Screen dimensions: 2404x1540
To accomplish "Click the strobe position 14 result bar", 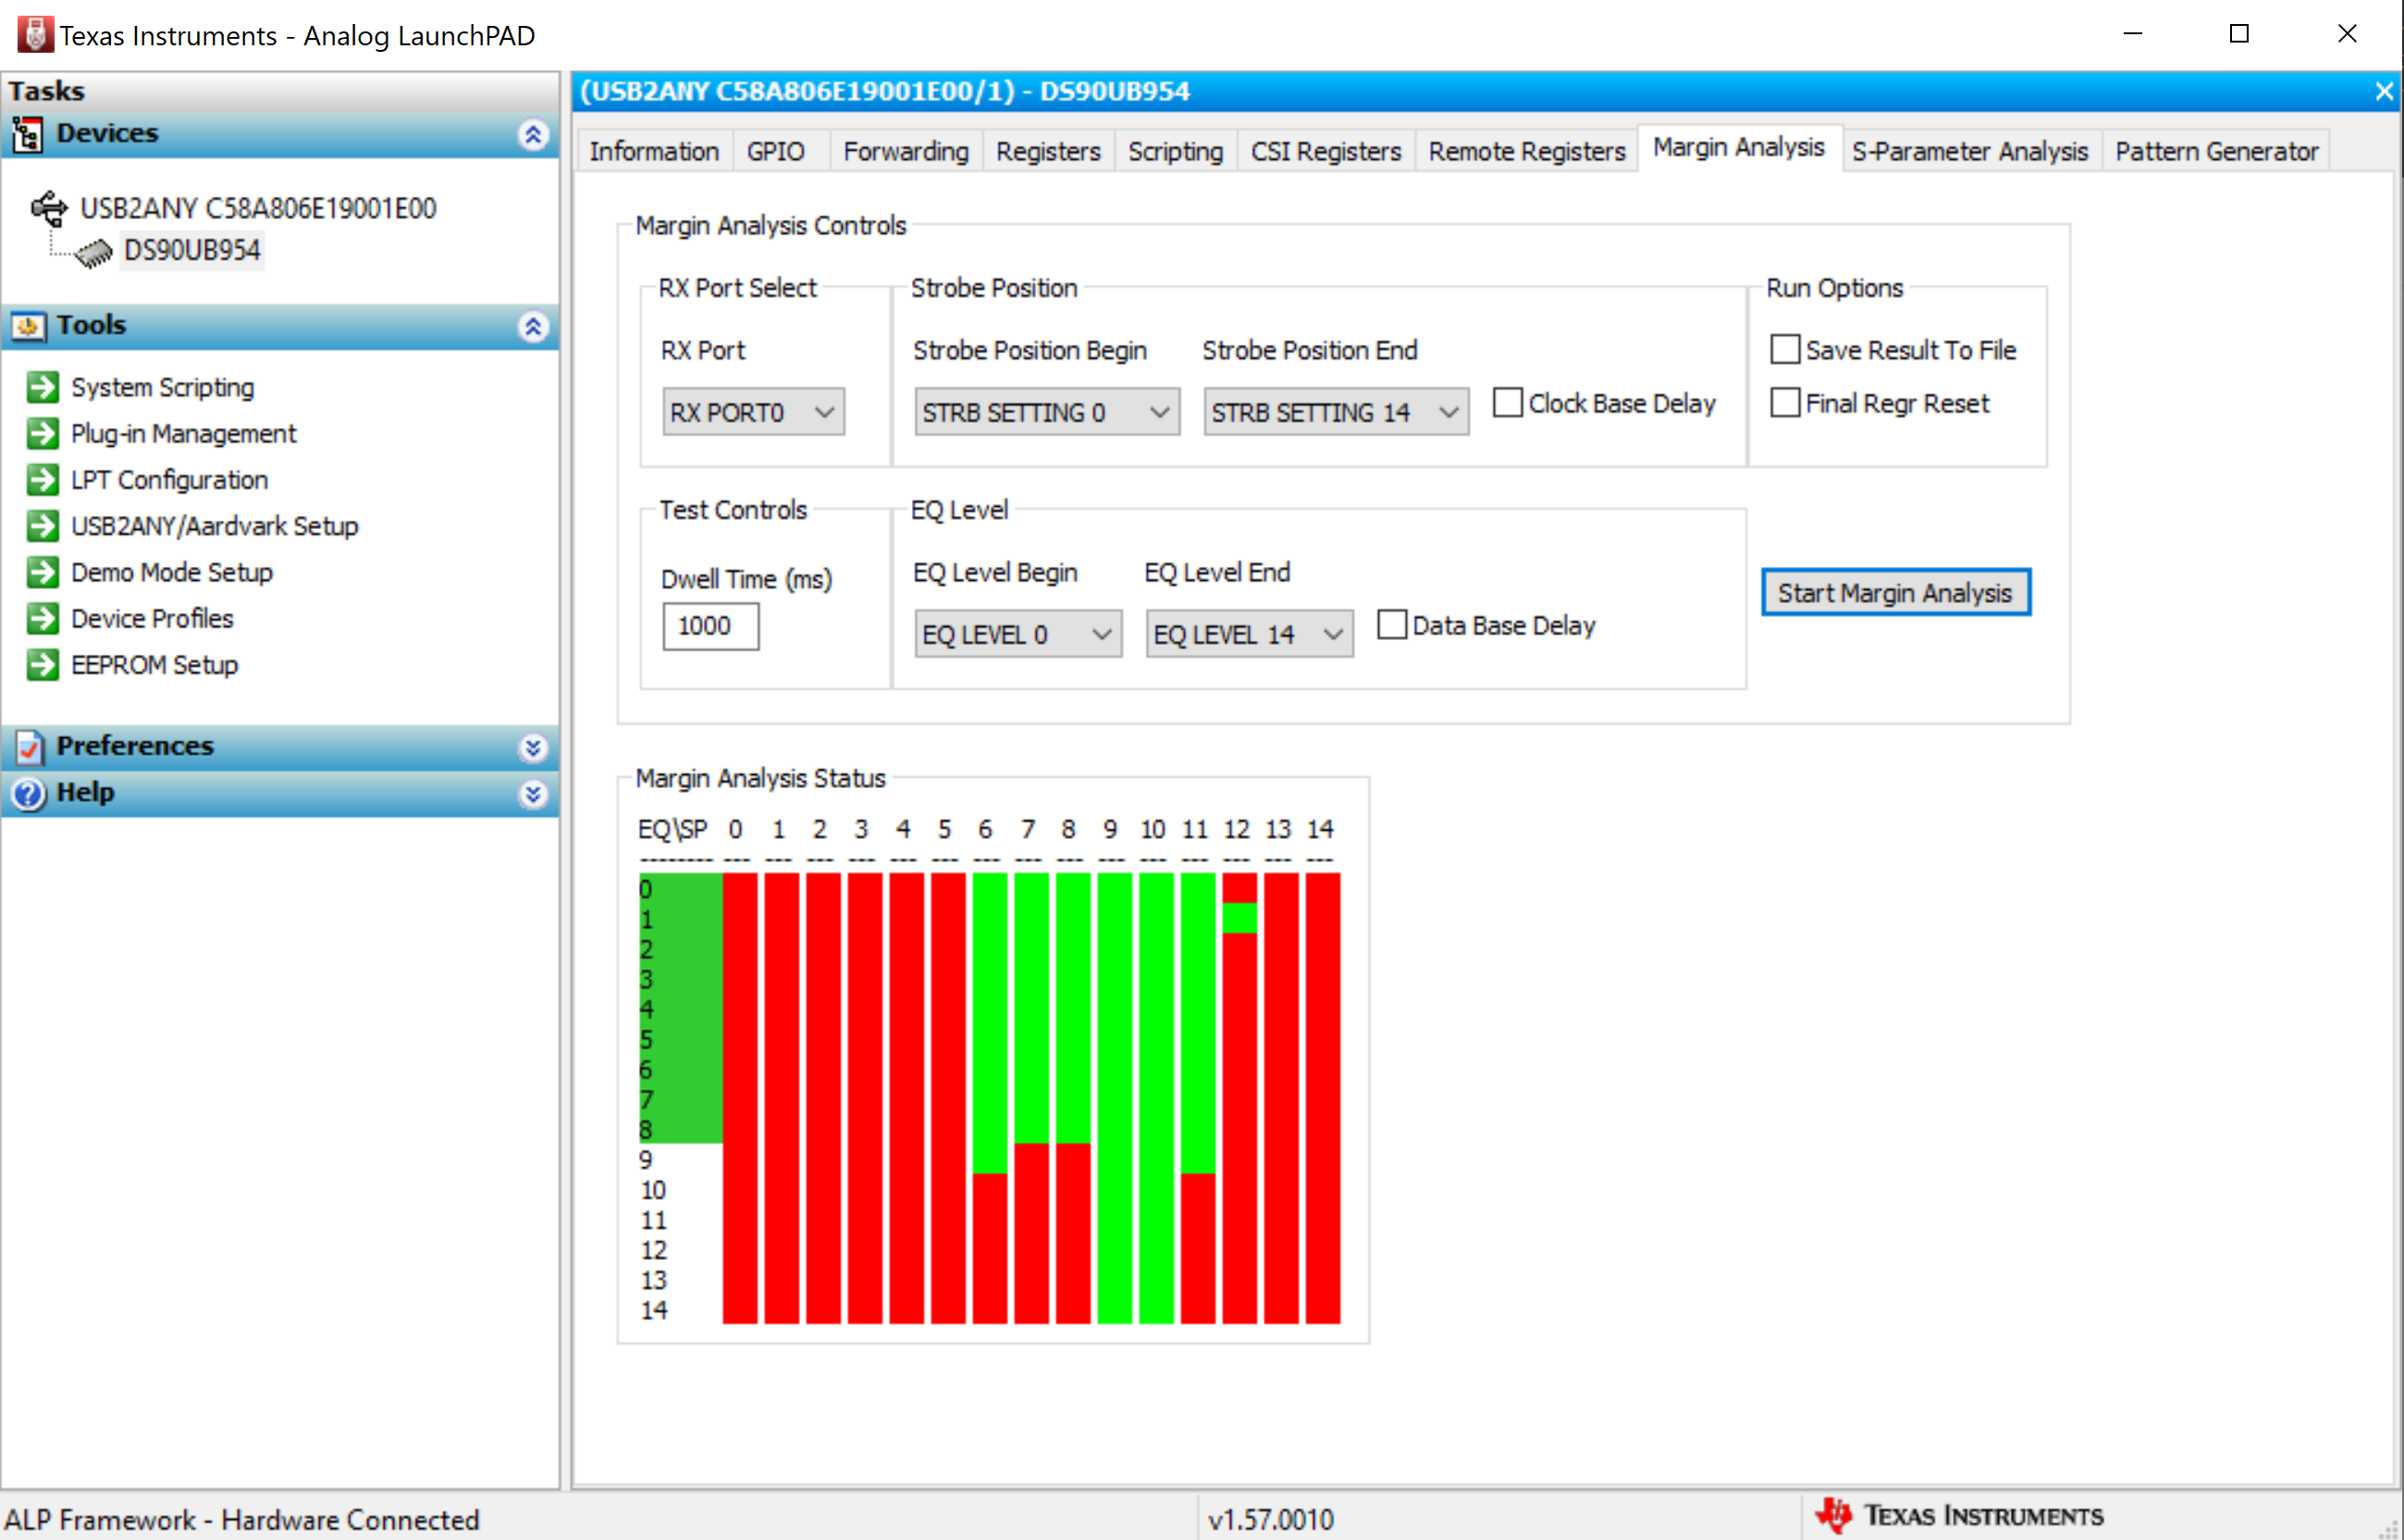I will click(1323, 1097).
